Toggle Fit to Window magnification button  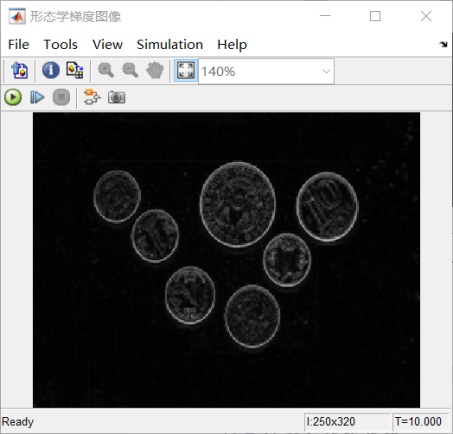(x=186, y=71)
